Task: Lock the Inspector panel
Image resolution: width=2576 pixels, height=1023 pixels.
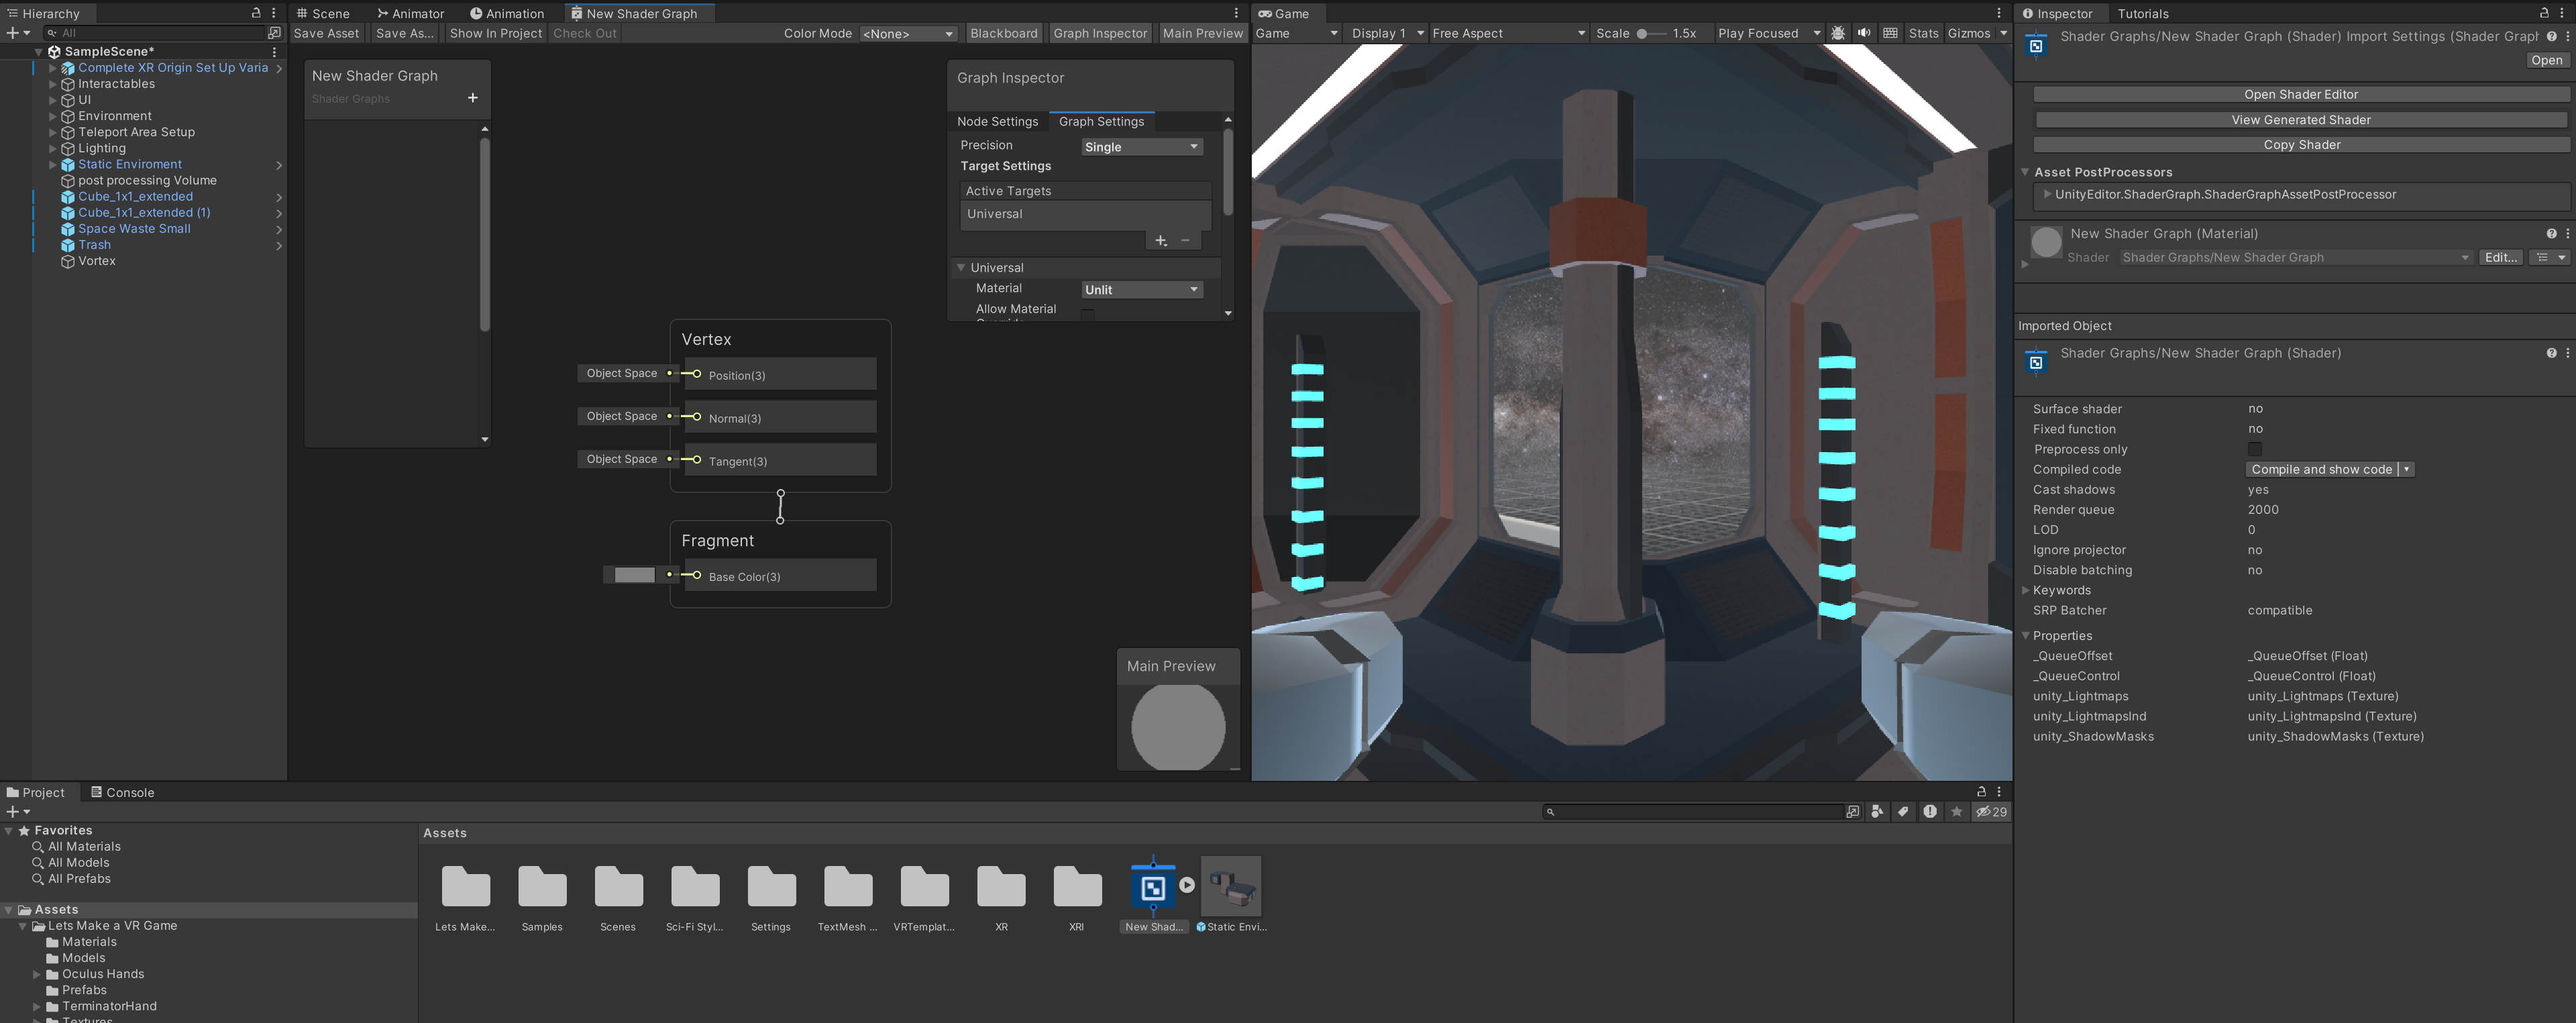Action: (2544, 13)
